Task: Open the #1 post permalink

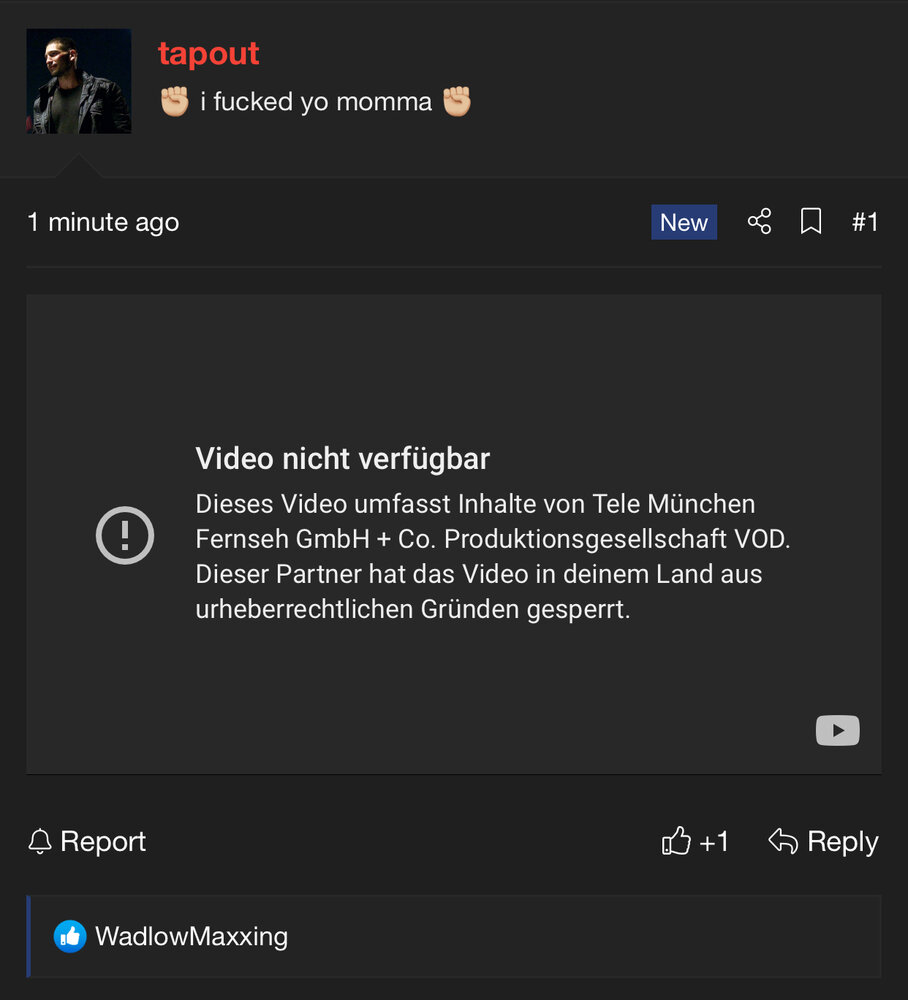Action: click(865, 222)
